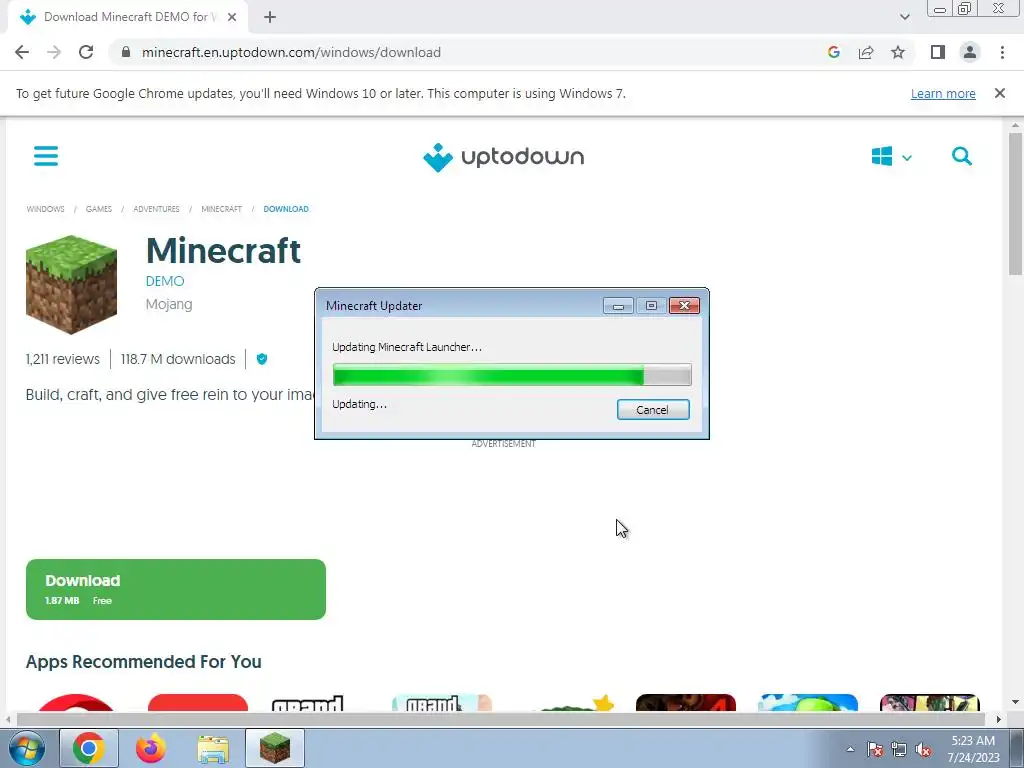Image resolution: width=1024 pixels, height=768 pixels.
Task: Open the Uptodown search
Action: click(x=961, y=156)
